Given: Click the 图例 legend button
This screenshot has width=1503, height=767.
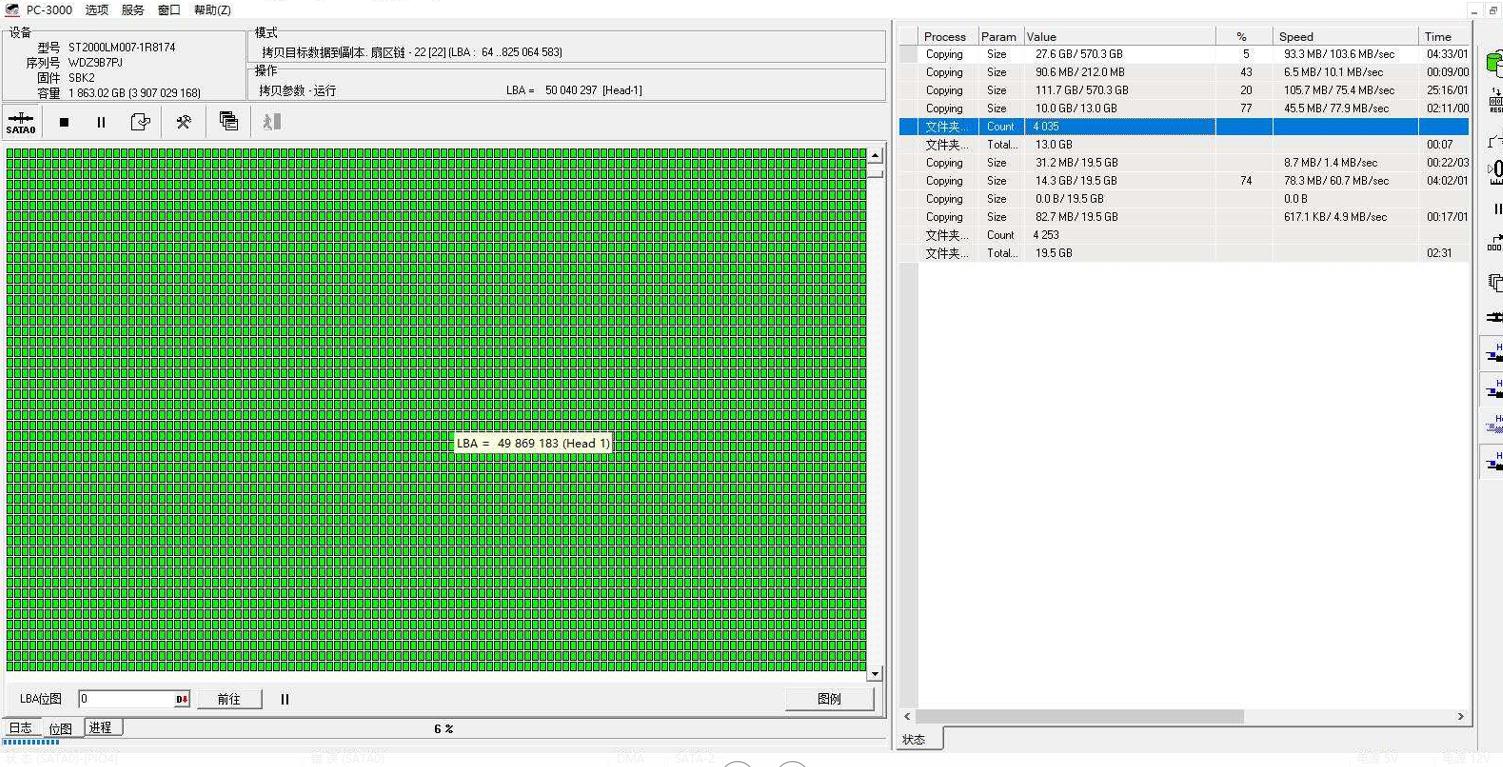Looking at the screenshot, I should coord(829,700).
